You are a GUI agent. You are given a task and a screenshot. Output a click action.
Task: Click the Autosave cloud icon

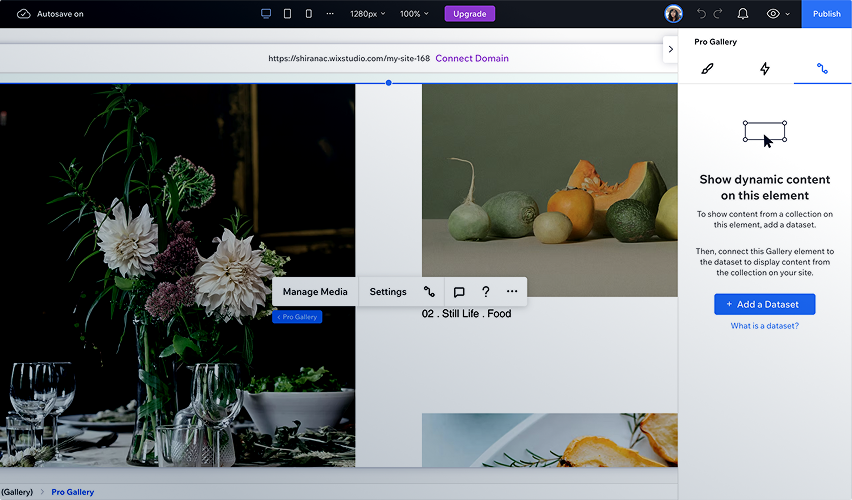(x=23, y=14)
